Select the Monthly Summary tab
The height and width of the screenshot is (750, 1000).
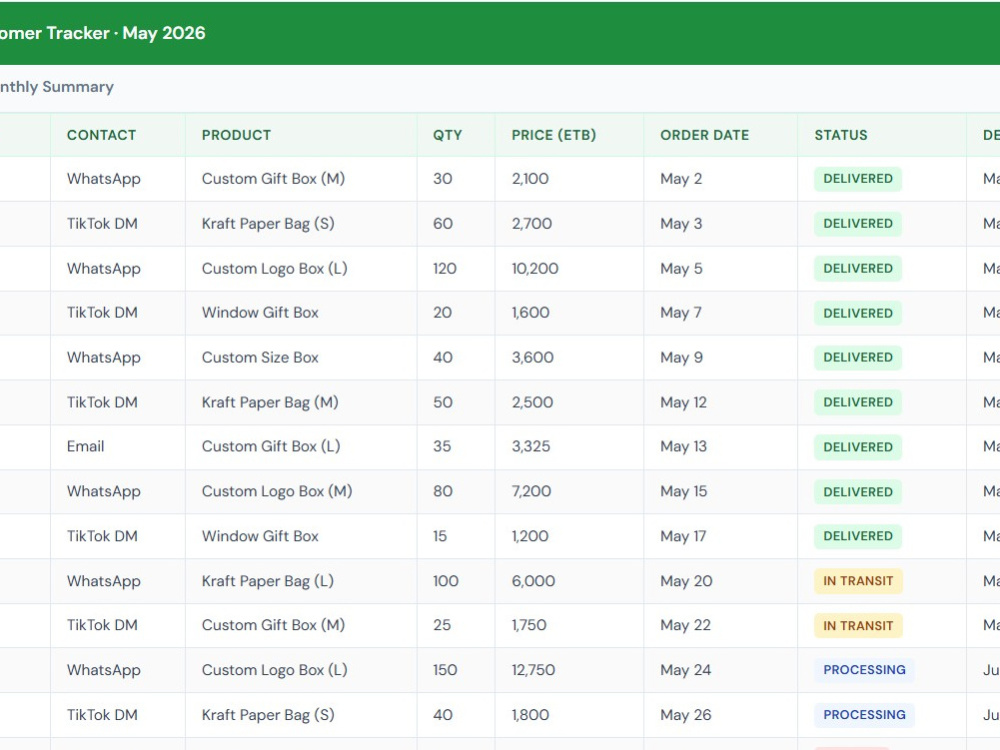pyautogui.click(x=56, y=87)
